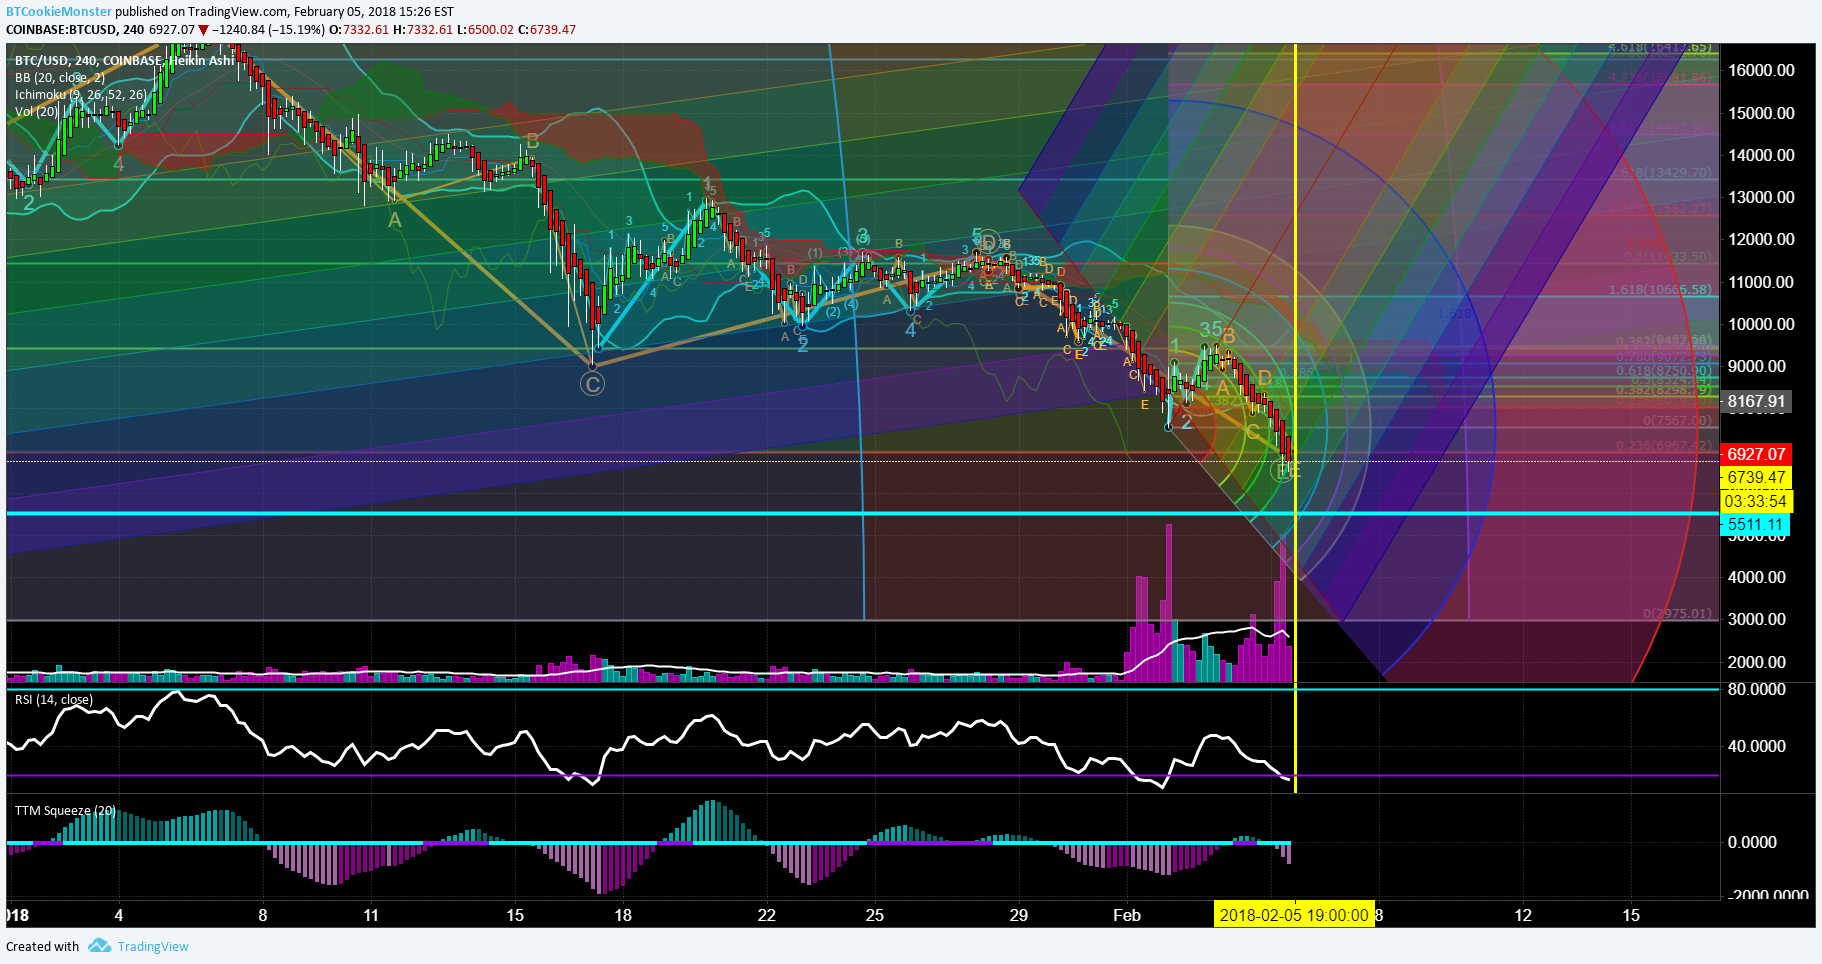Click the yellow close price label 6739.47

click(x=1756, y=478)
